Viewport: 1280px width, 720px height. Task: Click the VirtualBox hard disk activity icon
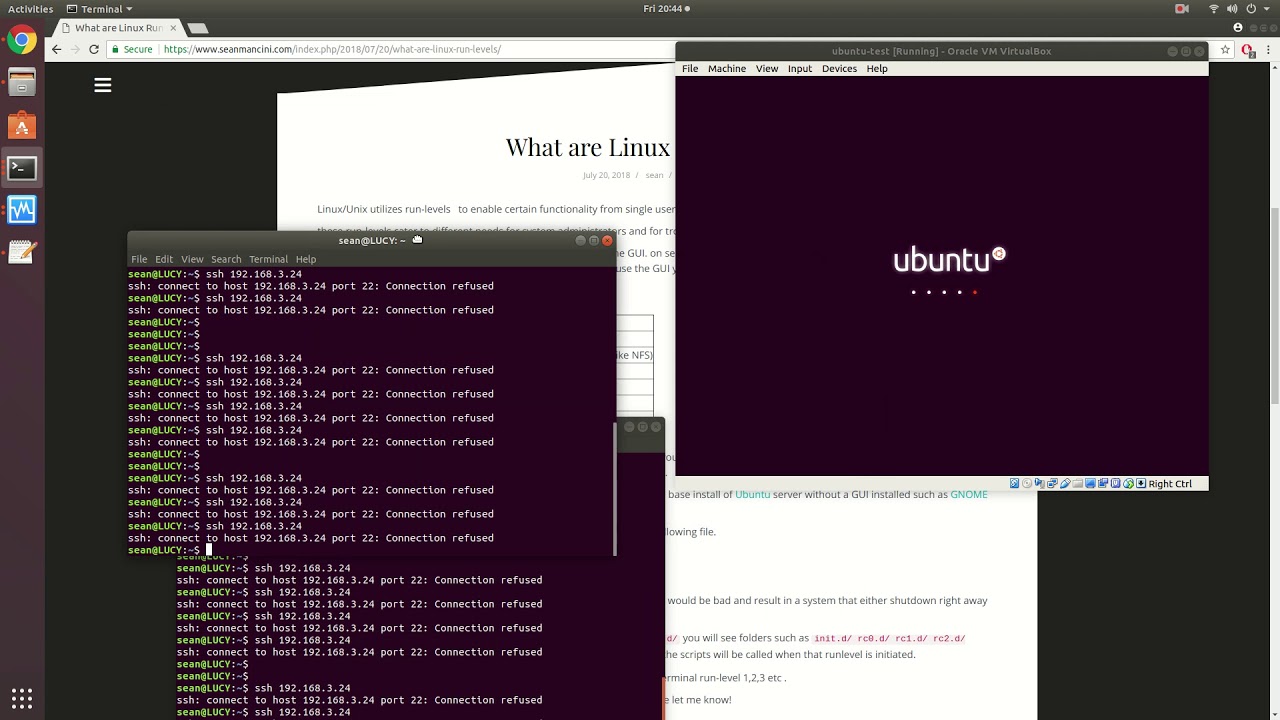tap(1014, 483)
